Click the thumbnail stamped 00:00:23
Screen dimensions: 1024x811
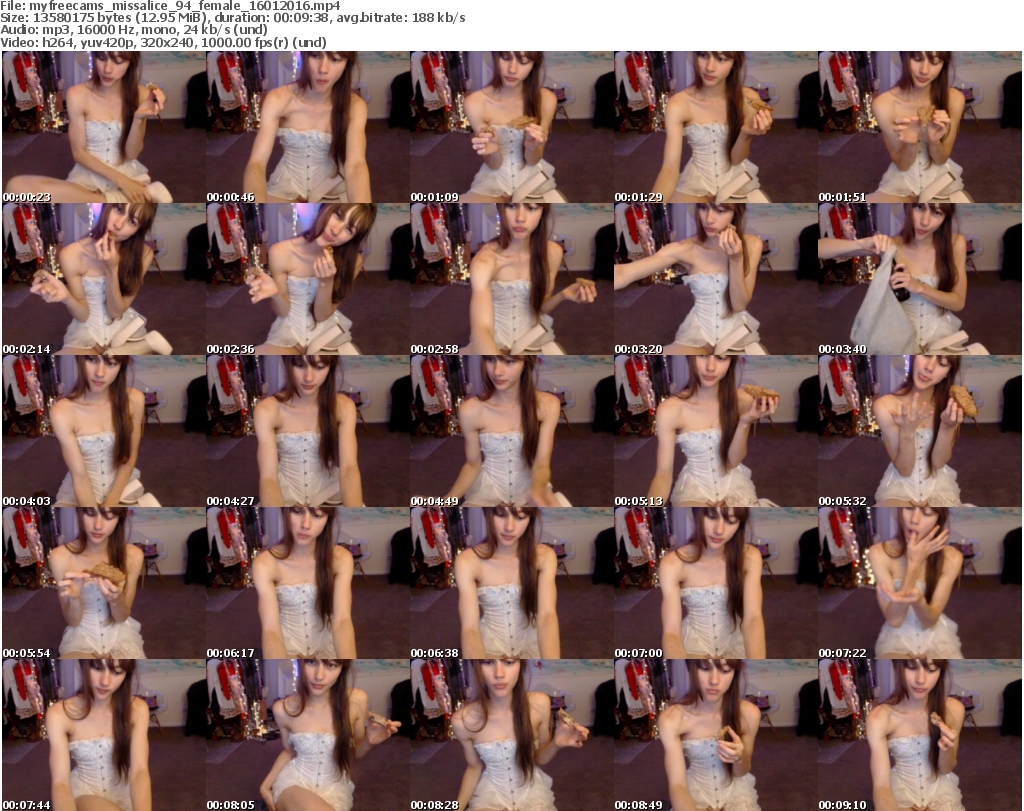[x=103, y=127]
